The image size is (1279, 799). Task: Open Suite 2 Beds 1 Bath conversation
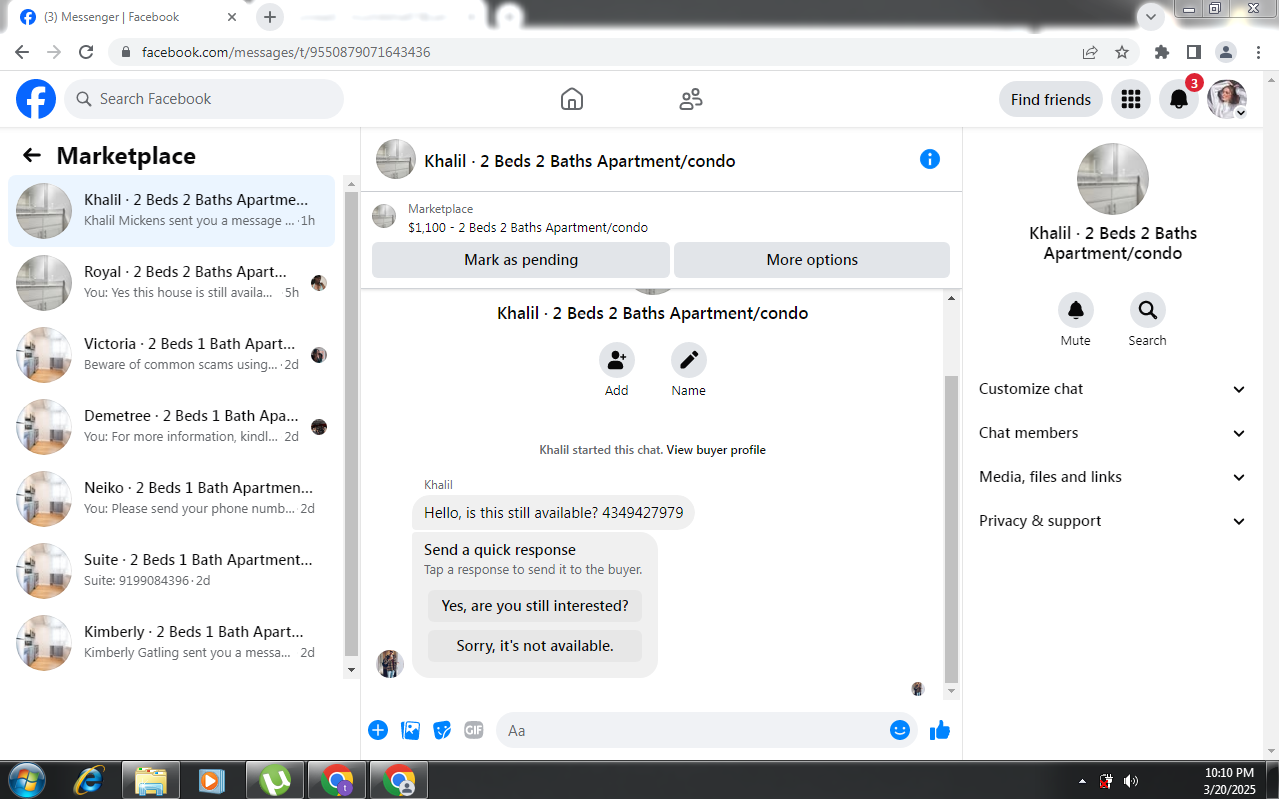click(x=172, y=571)
